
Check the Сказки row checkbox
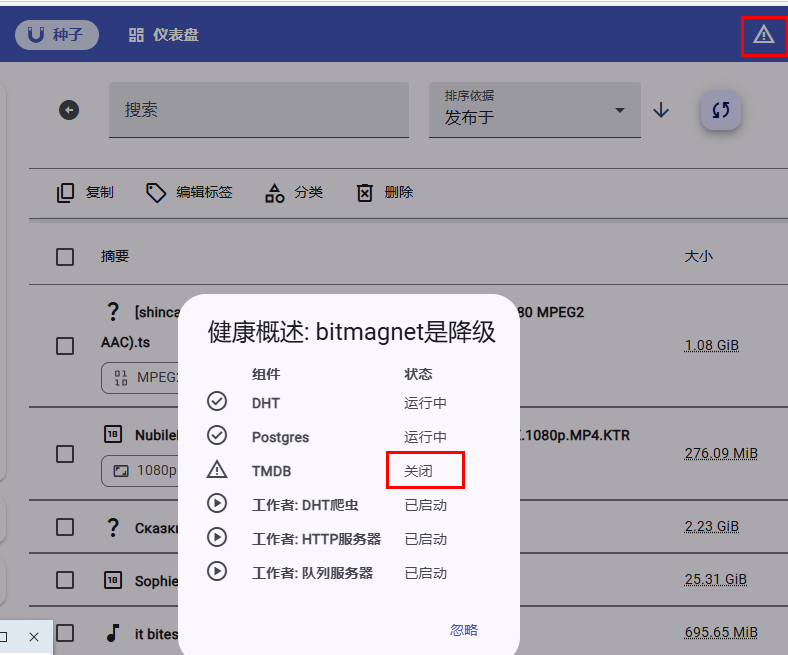[65, 527]
